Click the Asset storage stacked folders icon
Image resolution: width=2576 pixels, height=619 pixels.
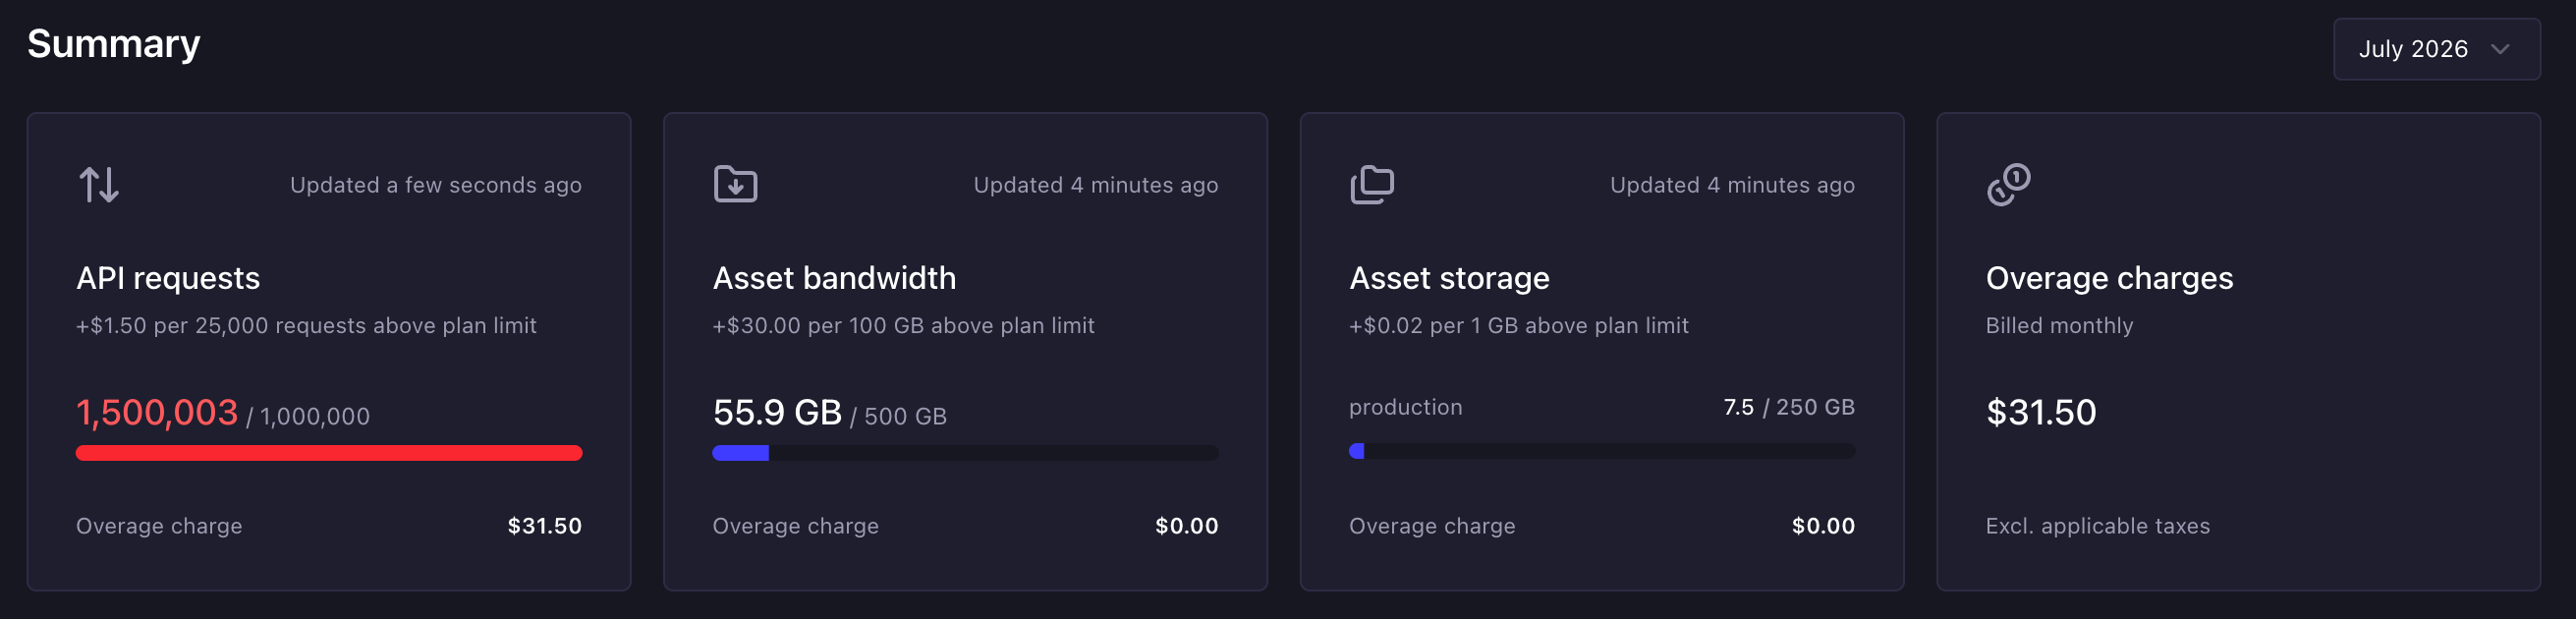coord(1372,184)
